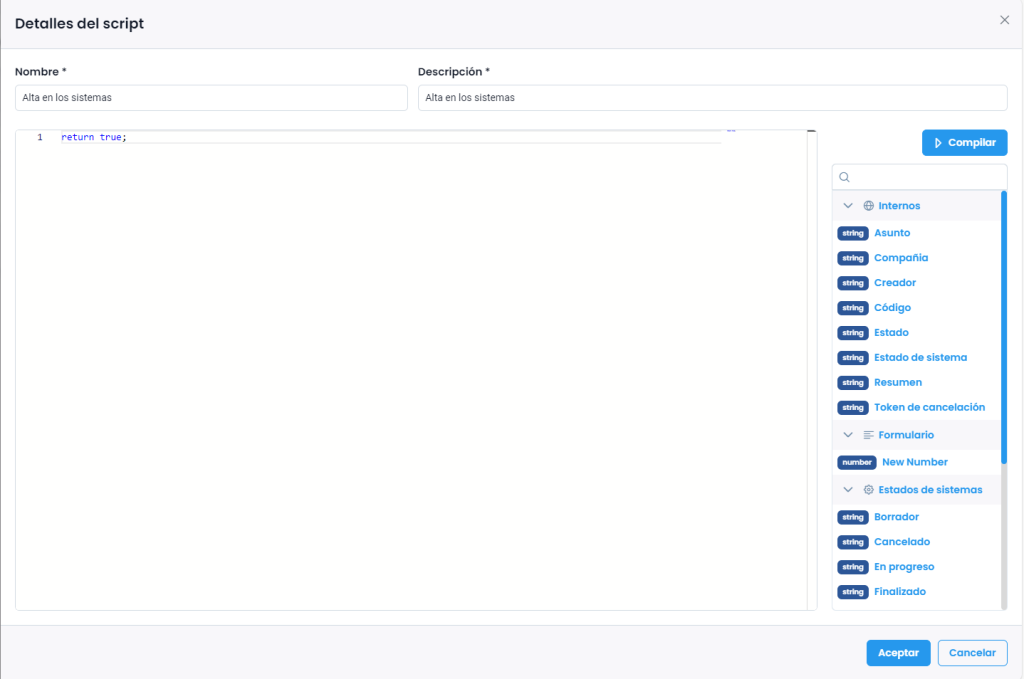
Task: Collapse the Internos section chevron
Action: [847, 206]
